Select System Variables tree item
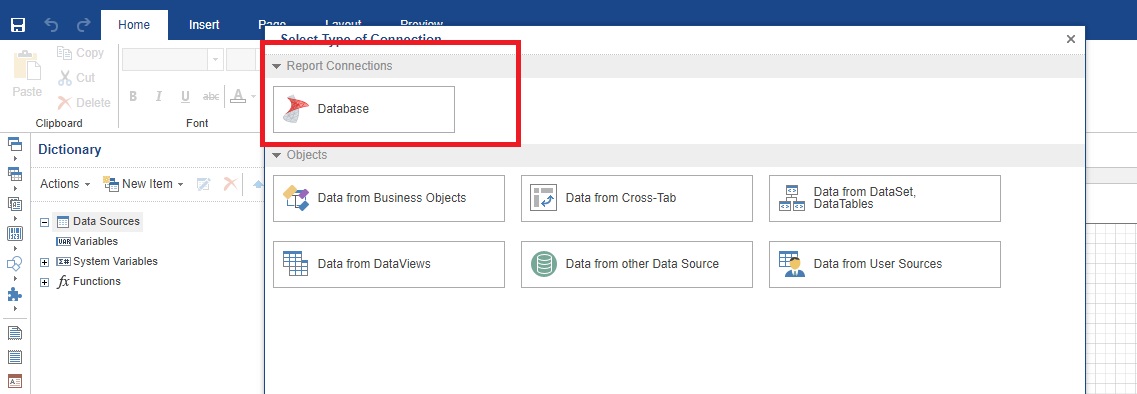This screenshot has height=394, width=1137. point(107,261)
